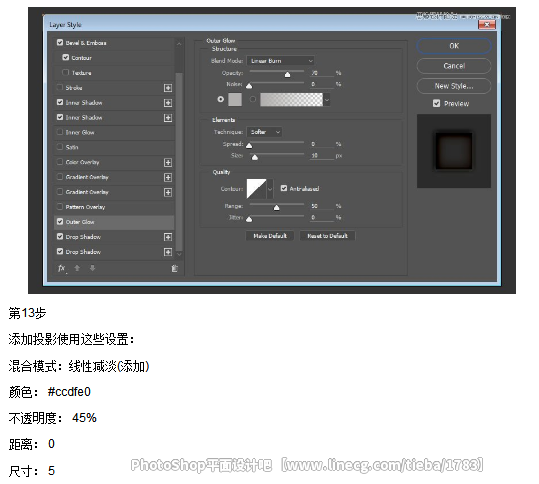
Task: Click the gradient preview bar
Action: (292, 100)
